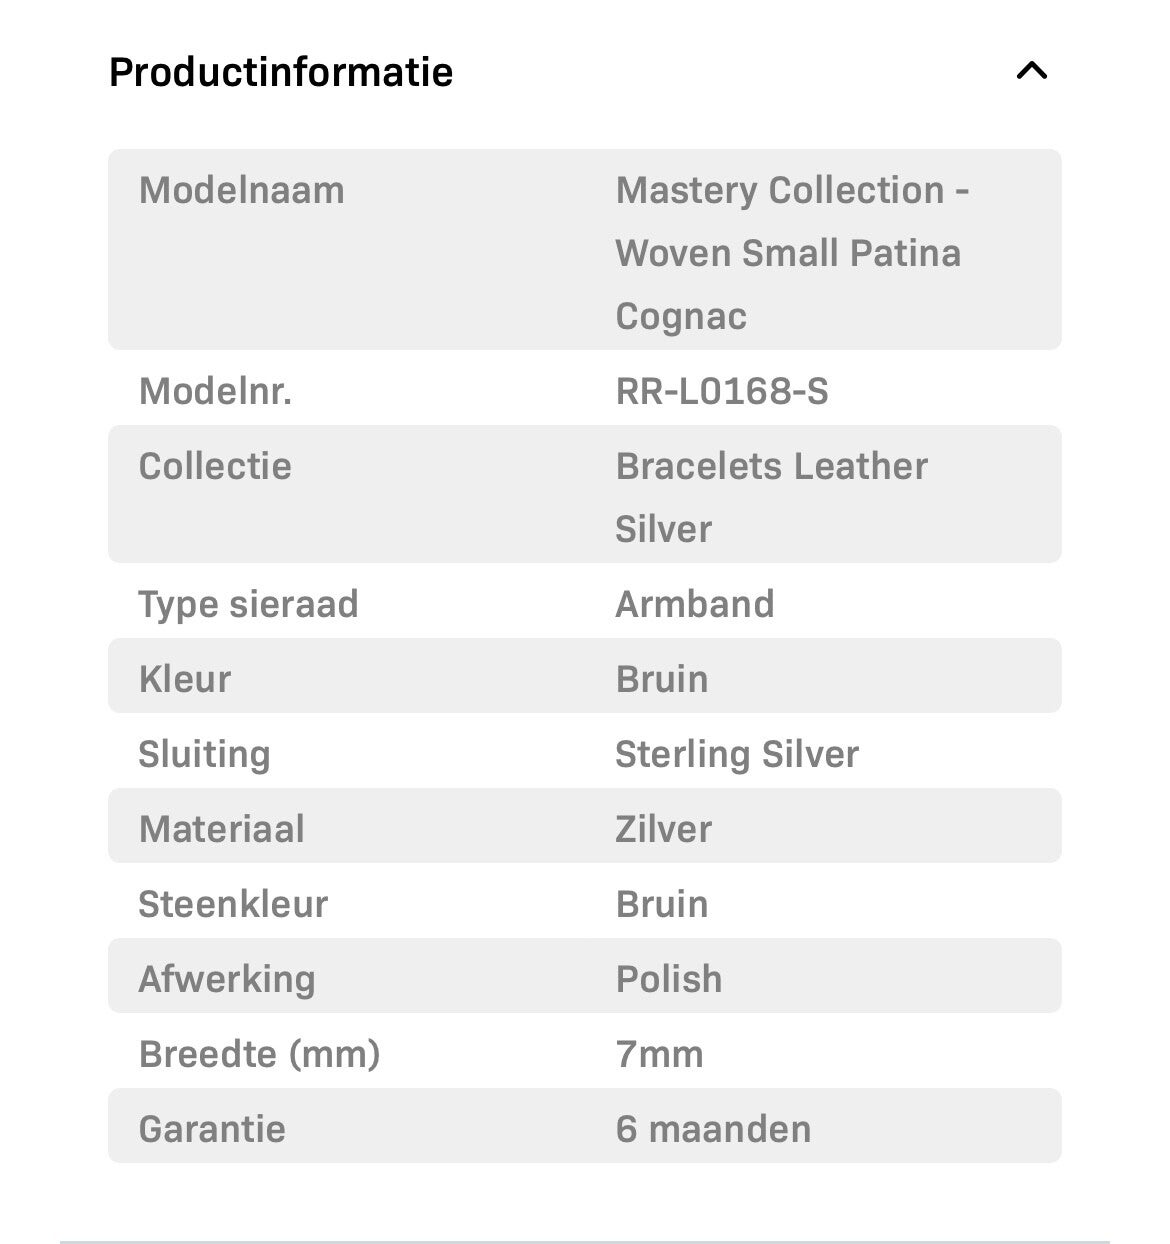
Task: Click the Modelnr. label
Action: tap(215, 391)
